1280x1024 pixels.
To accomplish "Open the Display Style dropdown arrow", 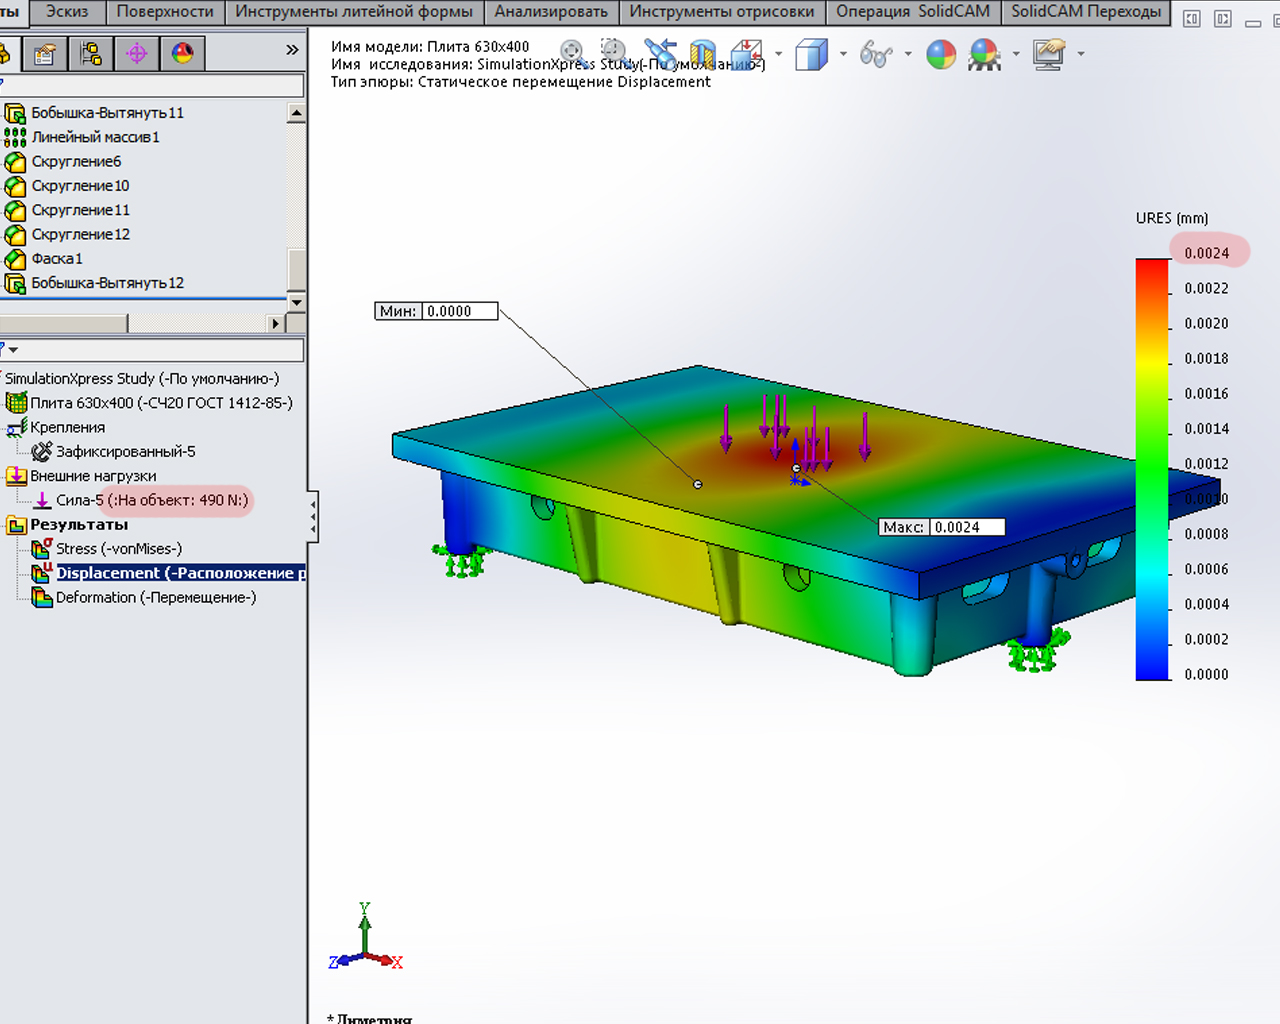I will (843, 54).
